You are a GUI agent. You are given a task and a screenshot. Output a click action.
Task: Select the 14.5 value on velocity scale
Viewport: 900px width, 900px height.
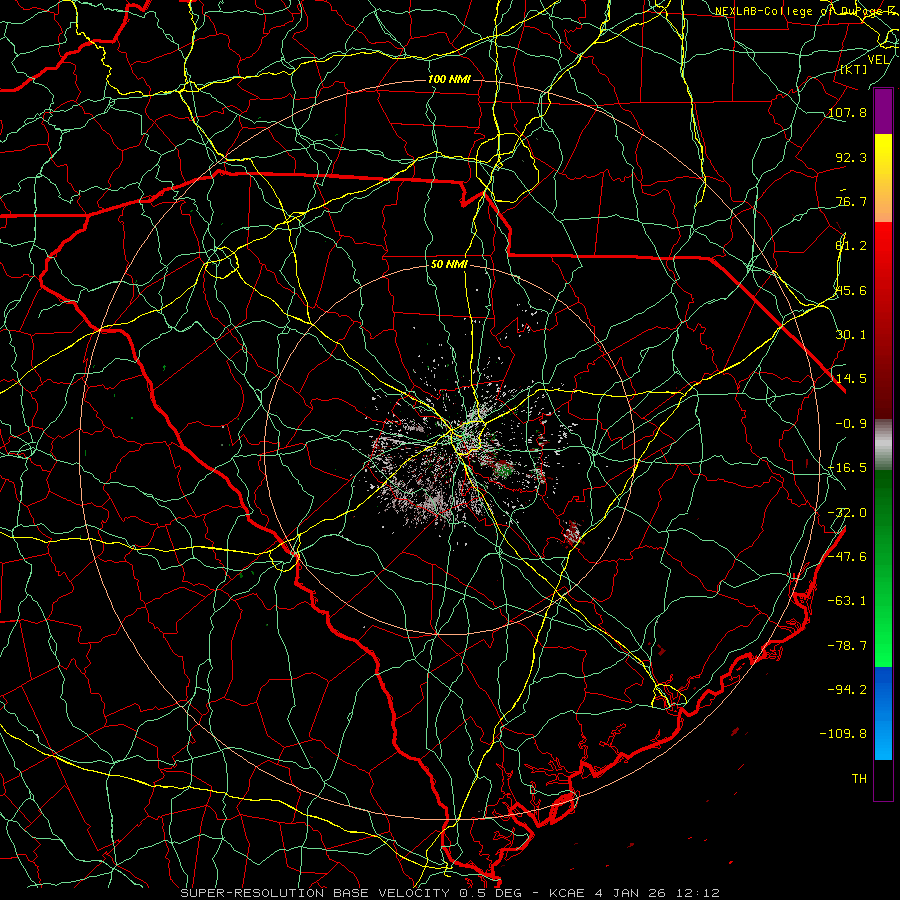coord(851,378)
